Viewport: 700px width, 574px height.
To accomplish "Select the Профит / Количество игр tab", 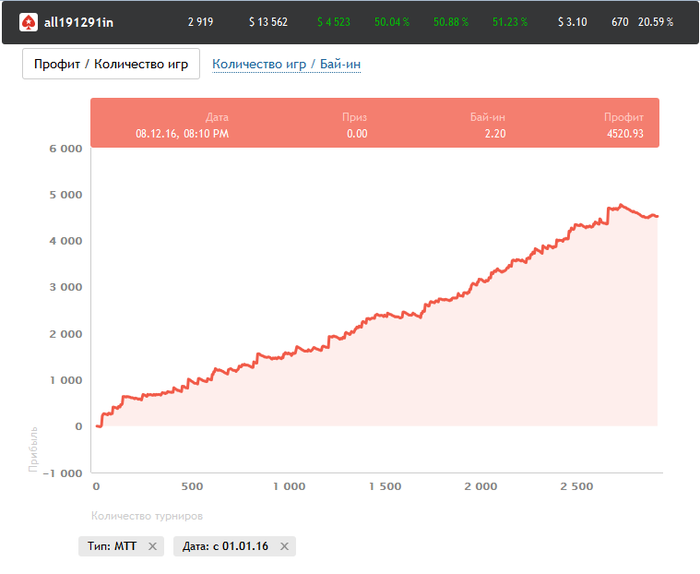I will 111,64.
